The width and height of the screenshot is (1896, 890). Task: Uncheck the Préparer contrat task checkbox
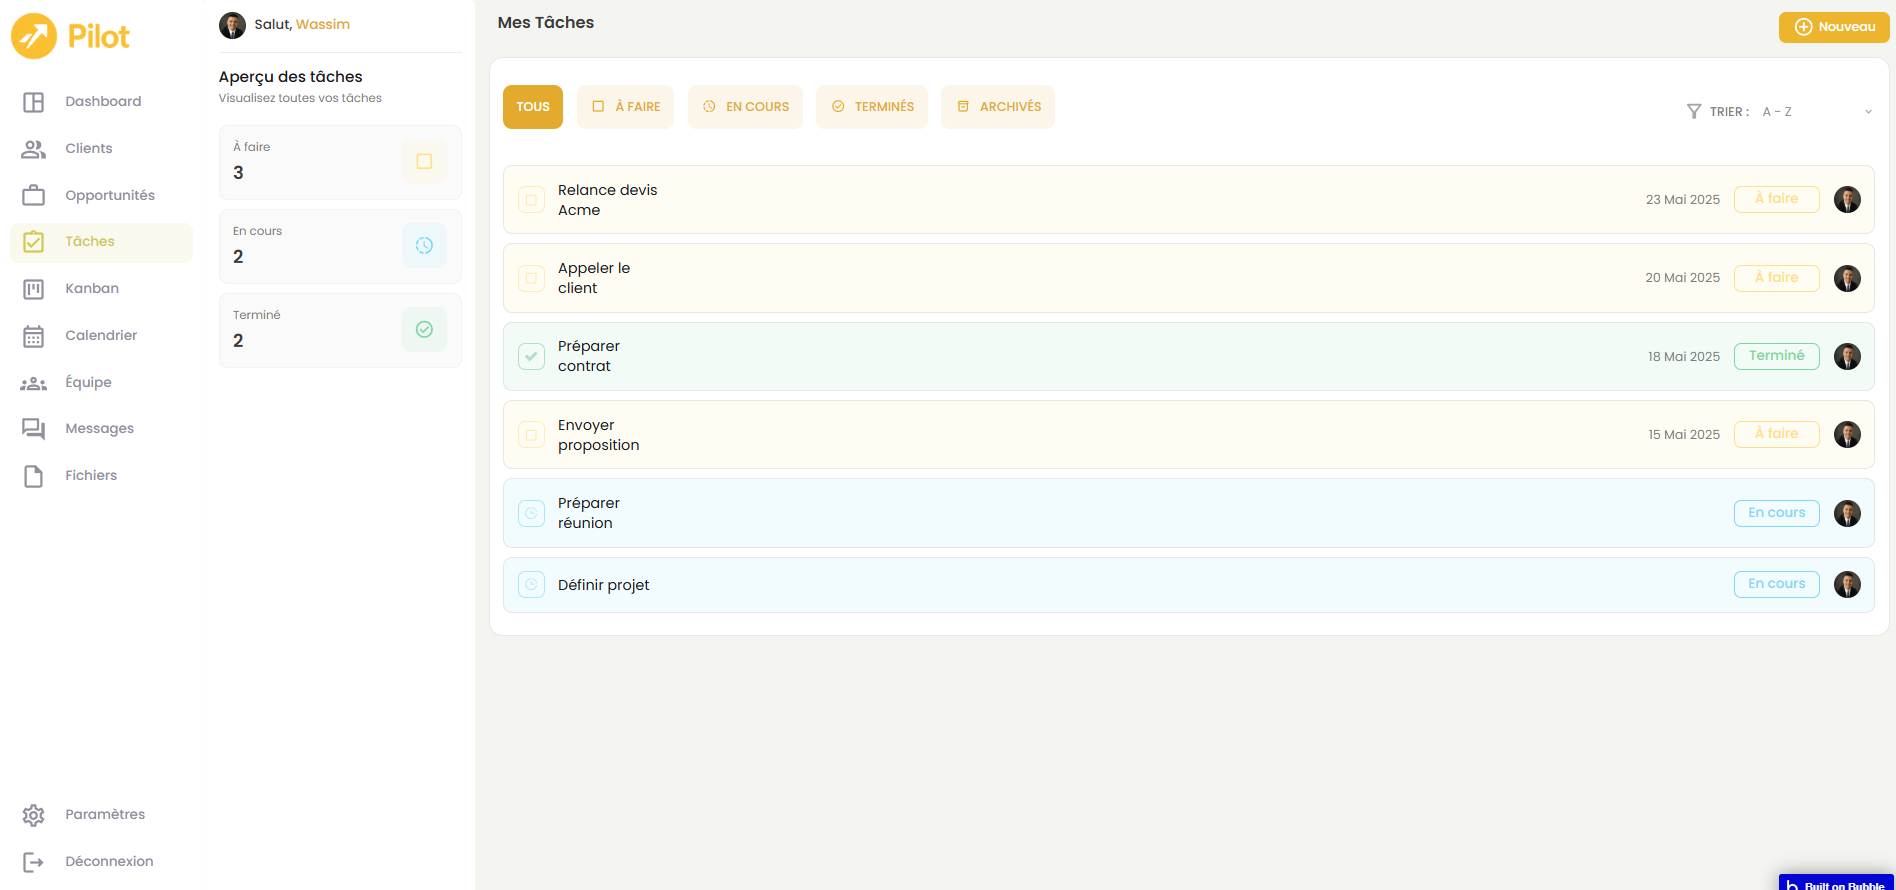pyautogui.click(x=531, y=356)
